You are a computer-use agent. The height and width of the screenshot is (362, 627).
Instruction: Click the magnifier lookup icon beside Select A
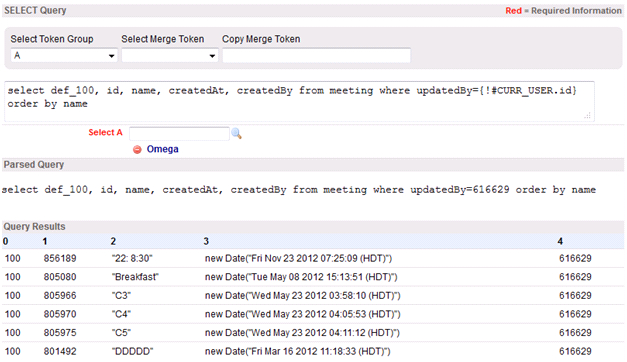(236, 134)
